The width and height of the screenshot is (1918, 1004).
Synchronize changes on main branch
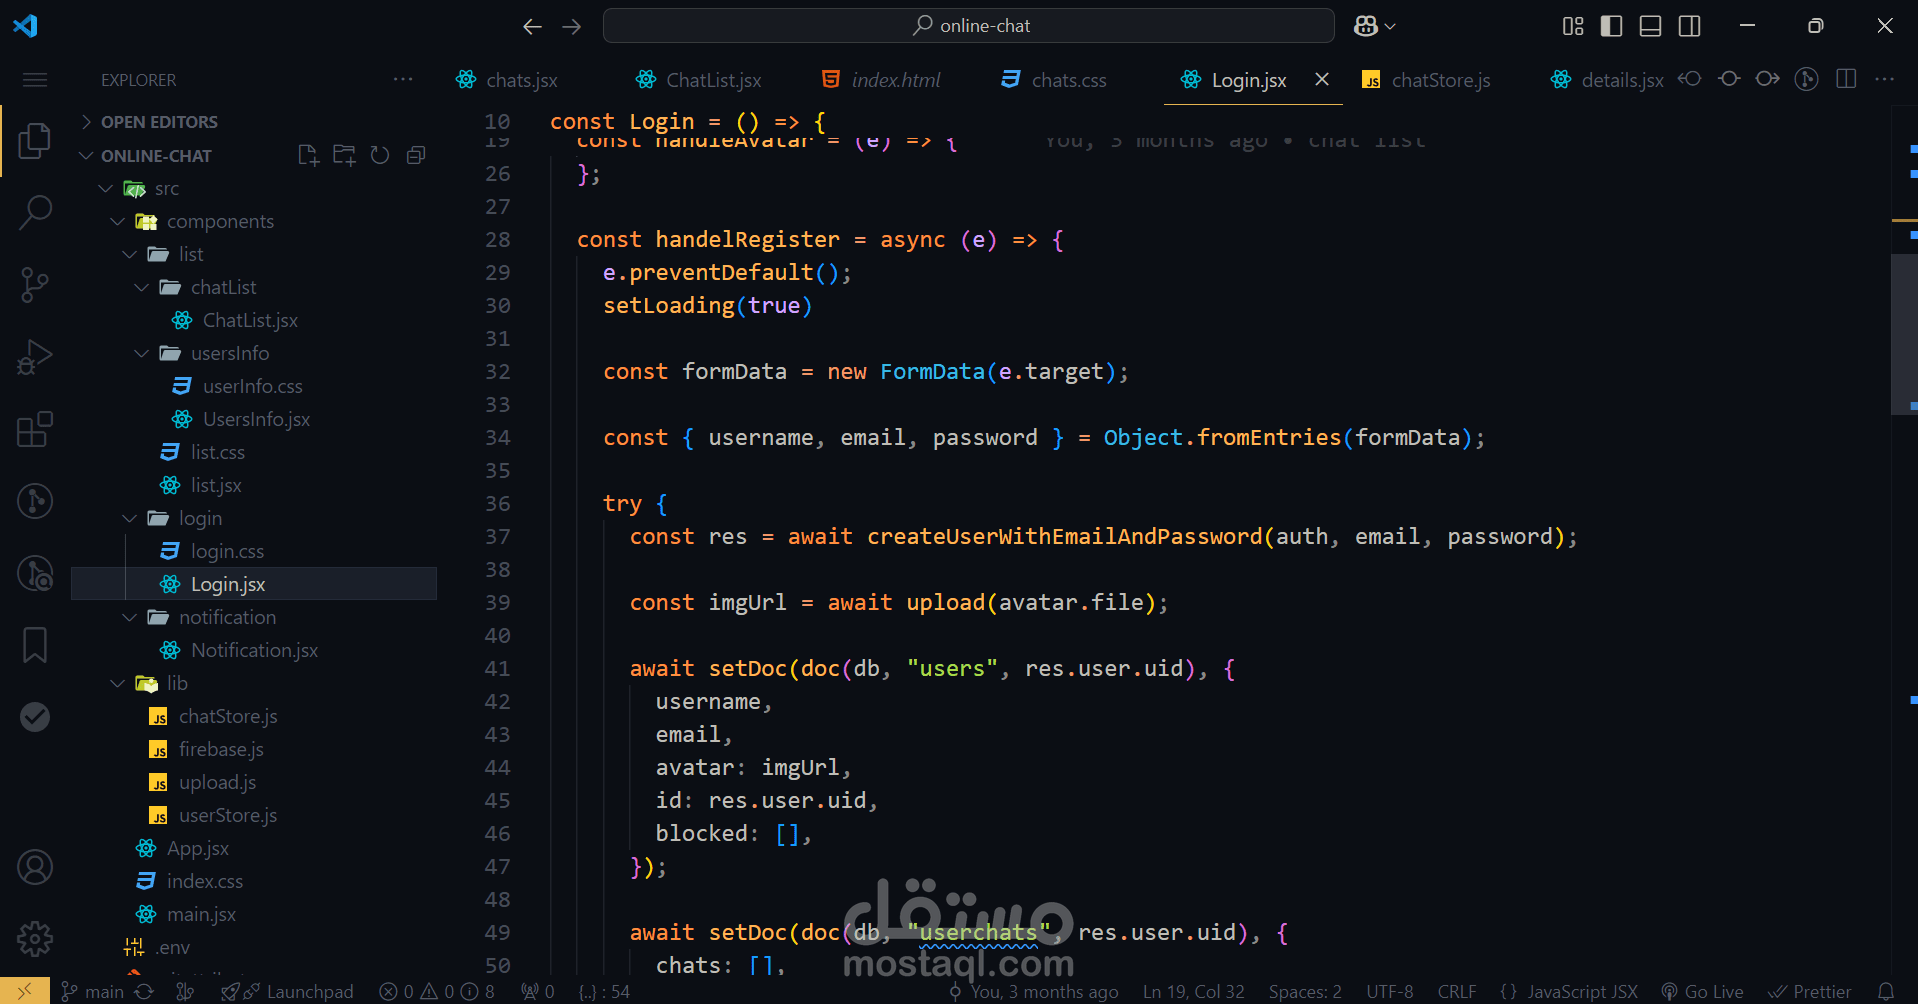pyautogui.click(x=144, y=991)
